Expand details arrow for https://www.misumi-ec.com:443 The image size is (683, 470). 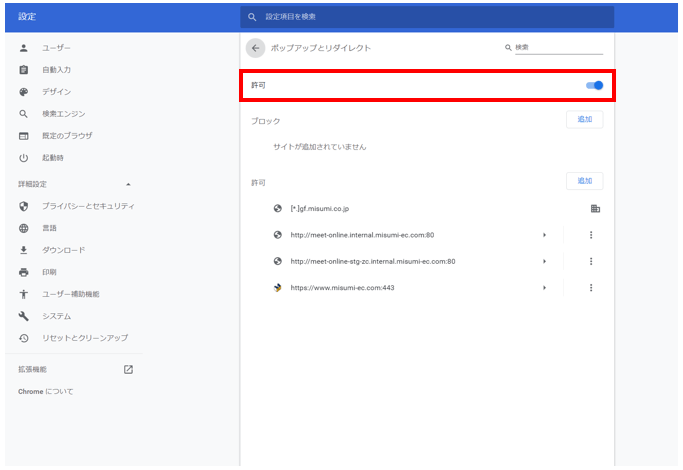[545, 287]
